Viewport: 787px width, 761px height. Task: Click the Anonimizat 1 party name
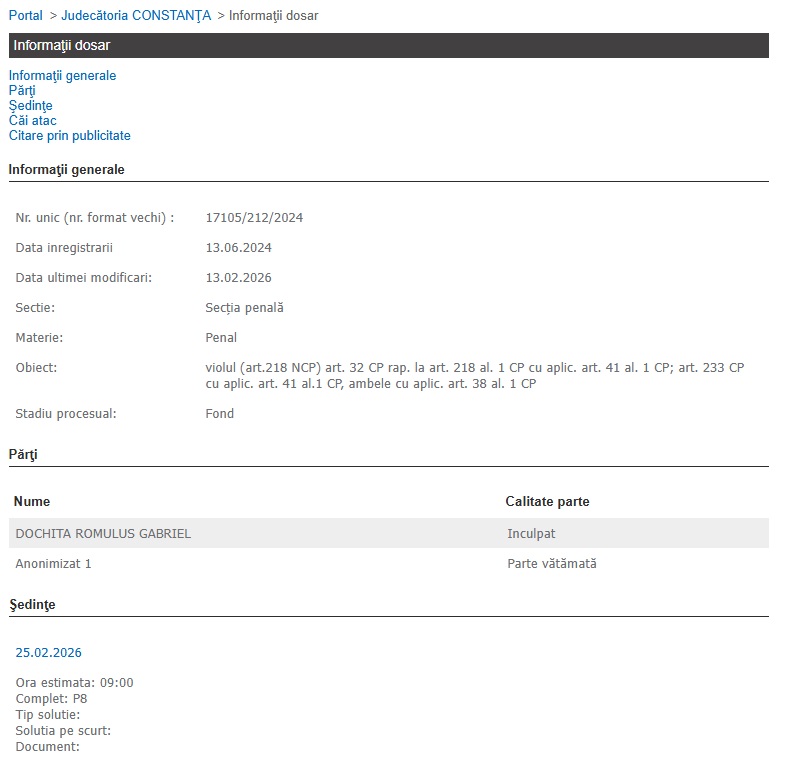pyautogui.click(x=53, y=564)
